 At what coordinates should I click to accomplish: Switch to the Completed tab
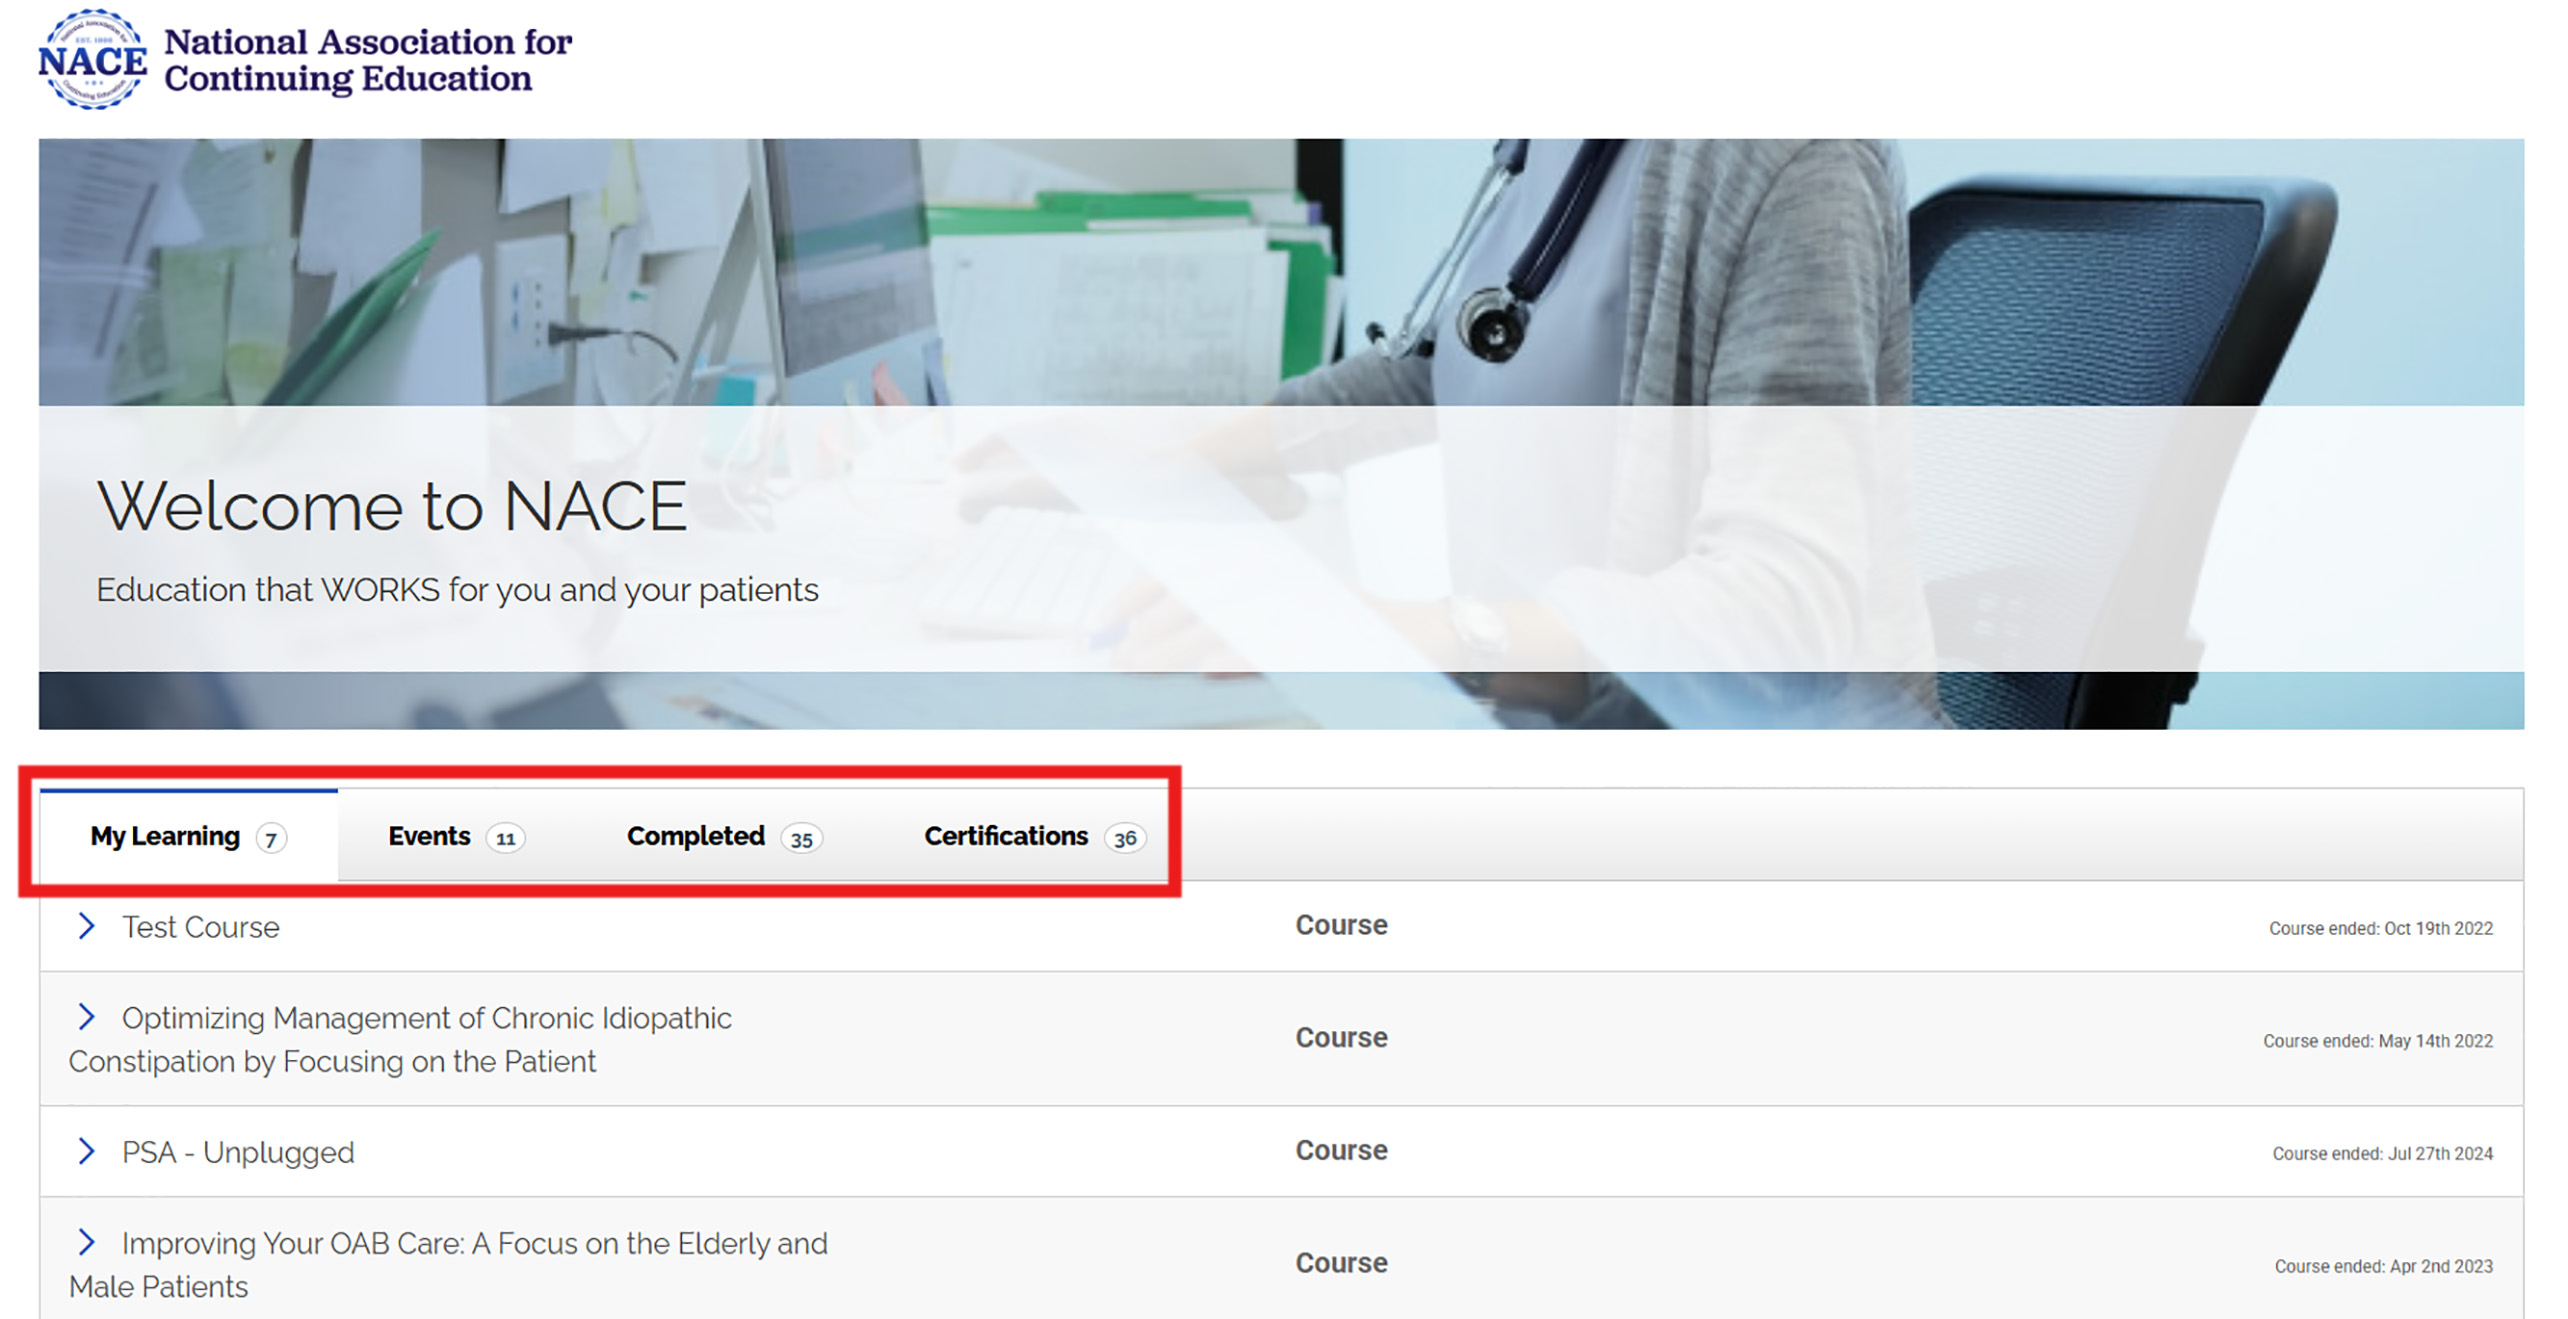pyautogui.click(x=695, y=836)
